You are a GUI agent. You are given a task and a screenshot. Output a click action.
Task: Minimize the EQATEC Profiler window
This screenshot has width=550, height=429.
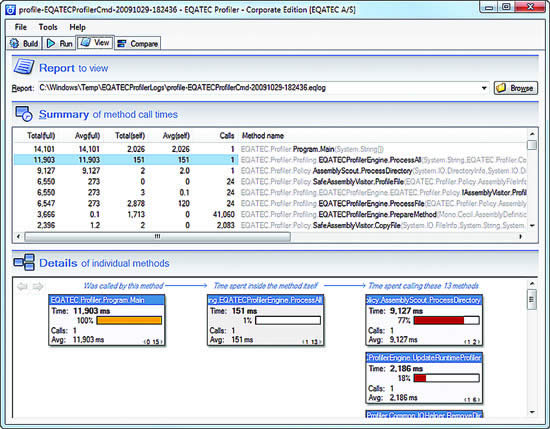489,7
